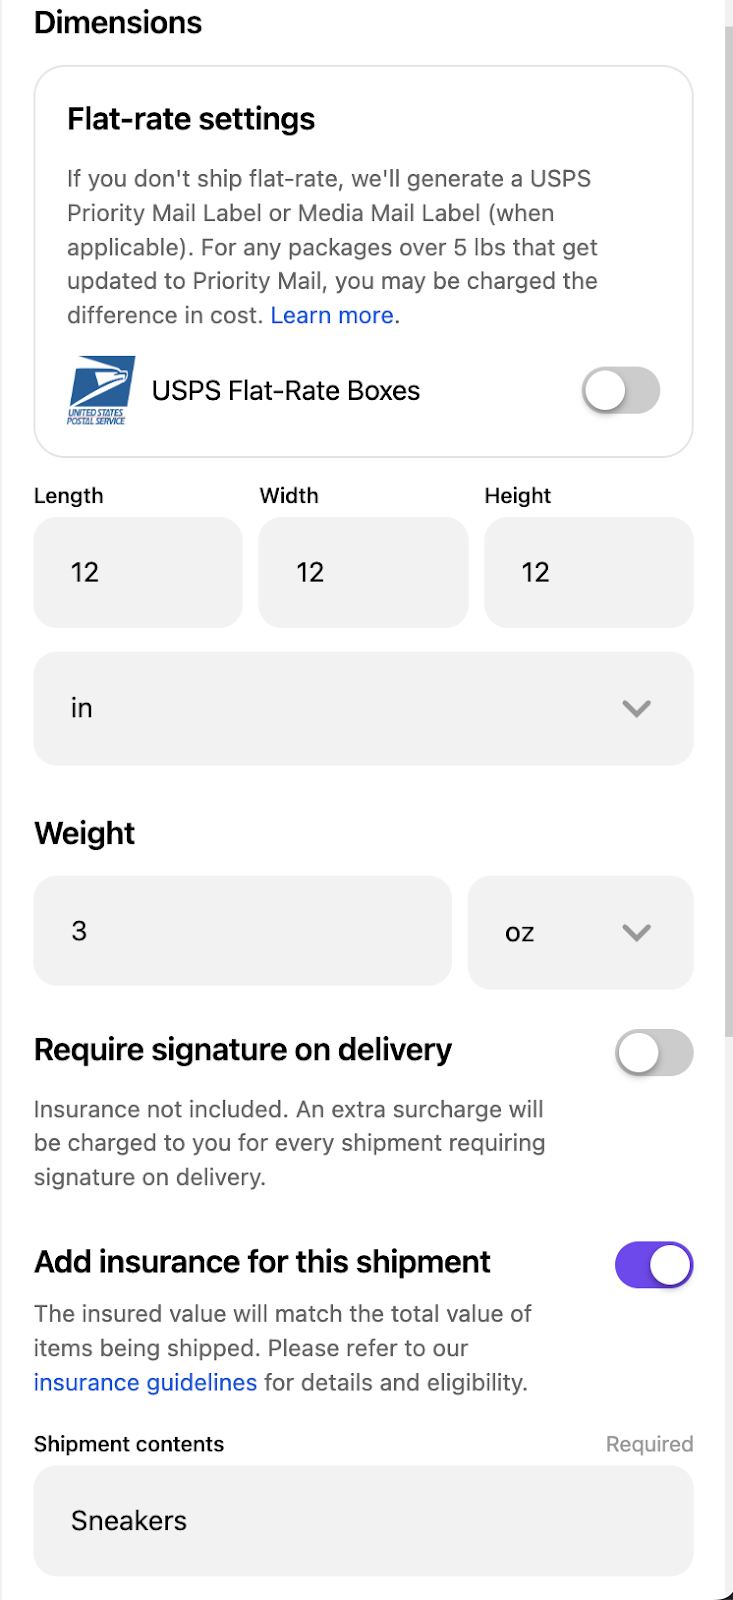Edit the Shipment contents field with Sneakers

363,1521
